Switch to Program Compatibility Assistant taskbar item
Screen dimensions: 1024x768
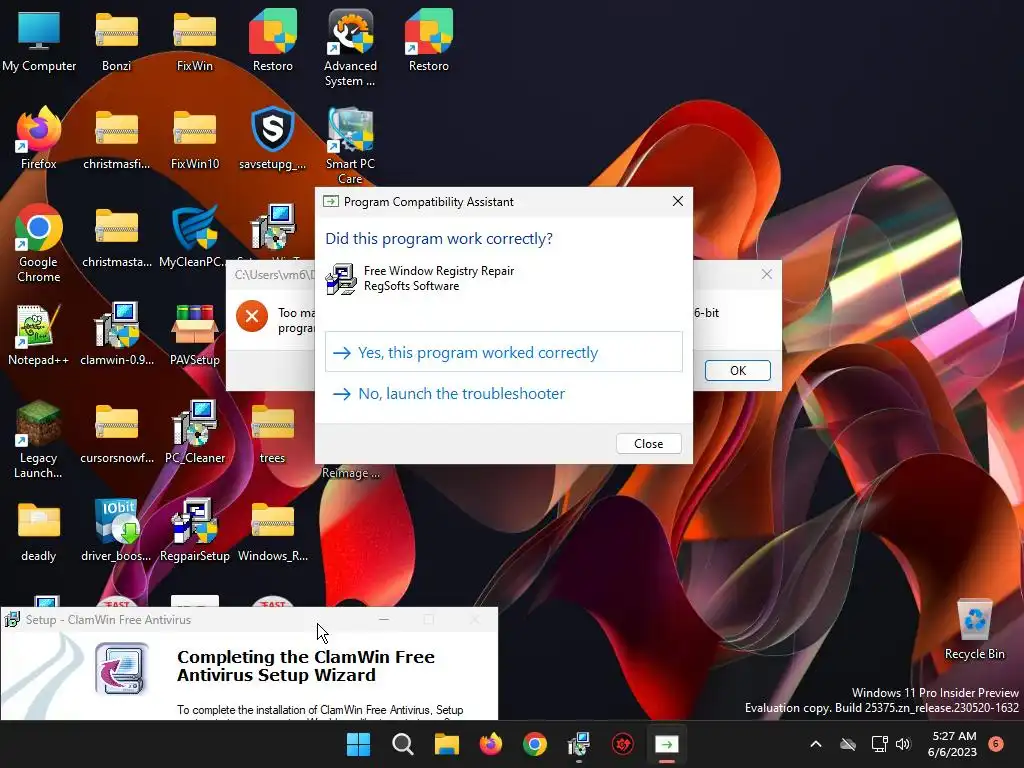pos(667,744)
